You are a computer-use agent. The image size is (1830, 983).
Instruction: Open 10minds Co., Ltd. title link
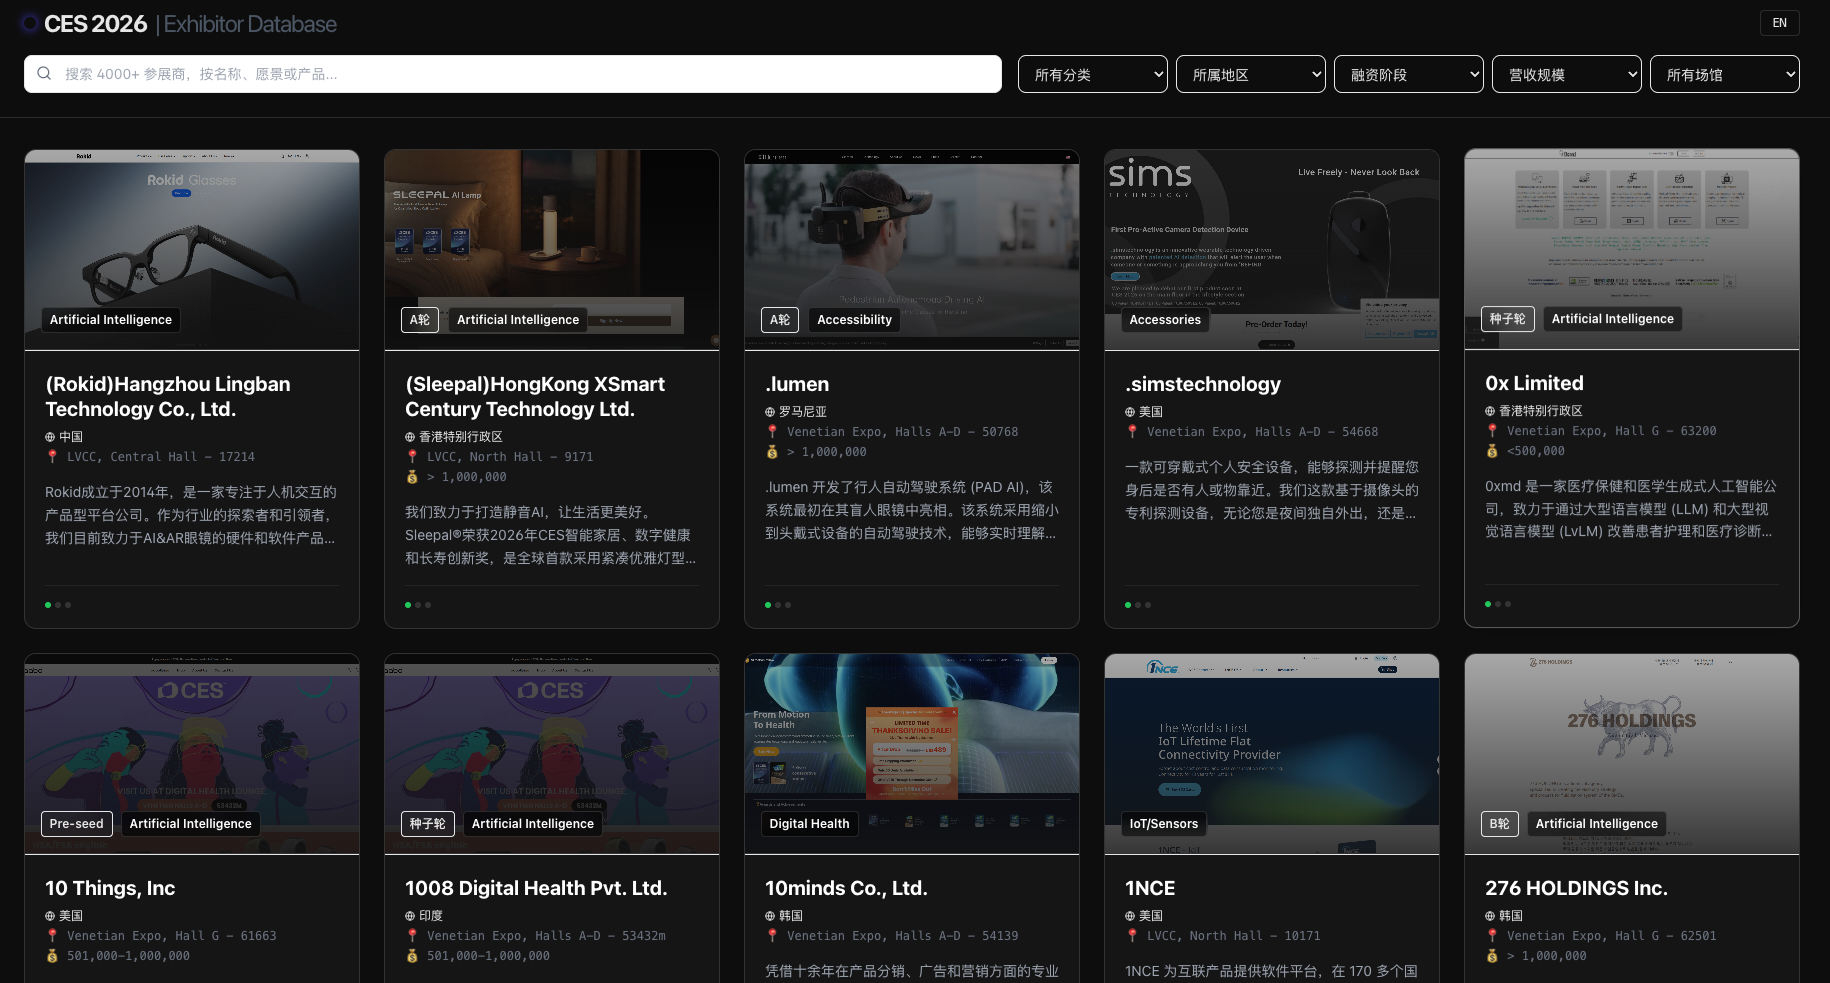pyautogui.click(x=846, y=888)
